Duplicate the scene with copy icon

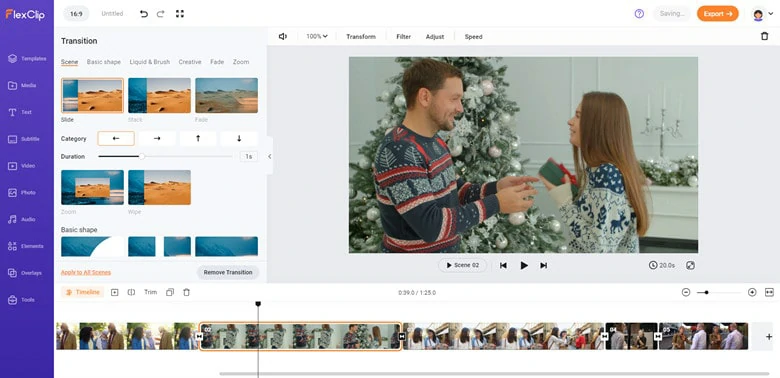[170, 292]
